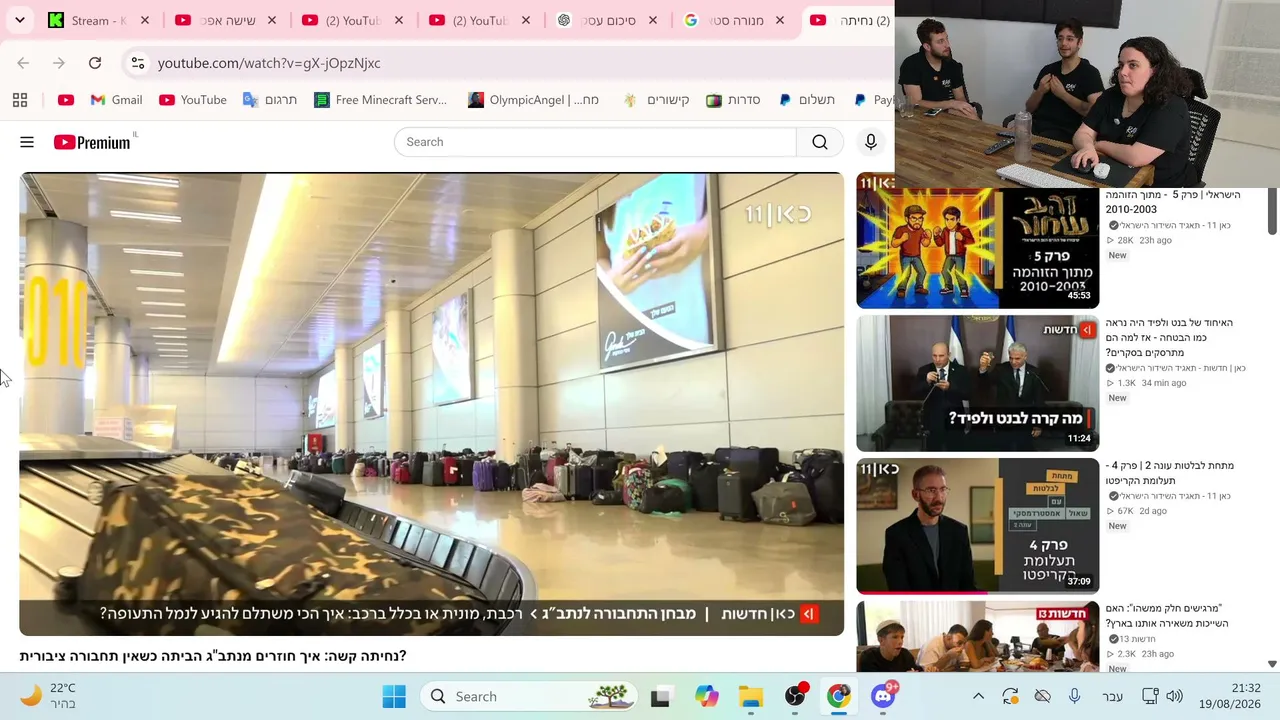Open the קישורים bookmark folder
The height and width of the screenshot is (720, 1280).
coord(656,100)
